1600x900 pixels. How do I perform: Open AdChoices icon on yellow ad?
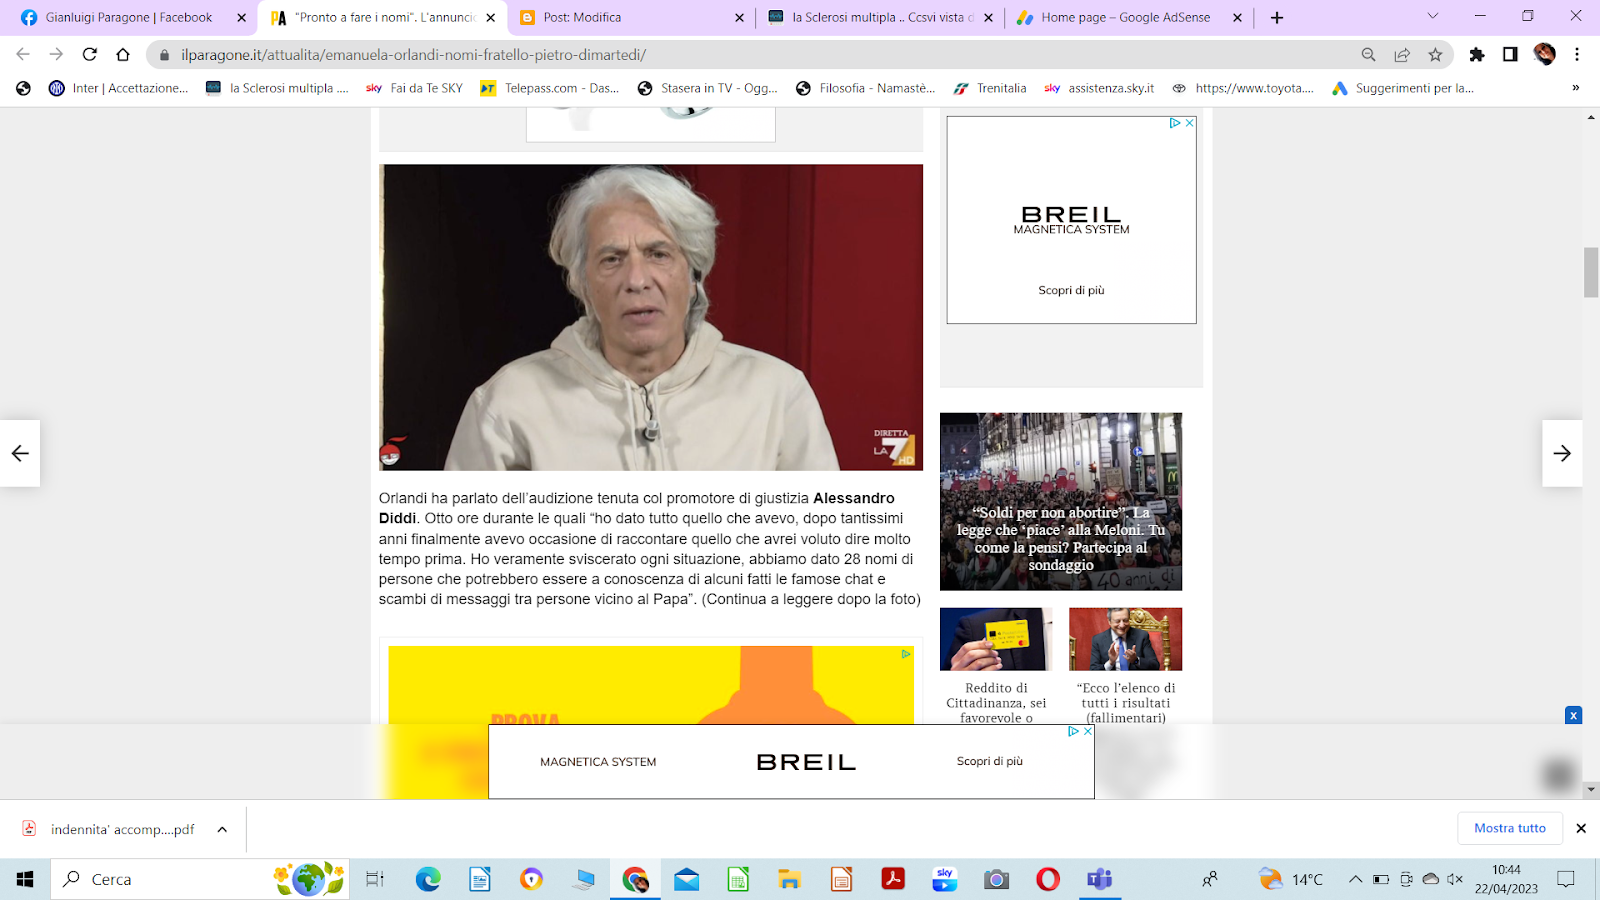[906, 654]
